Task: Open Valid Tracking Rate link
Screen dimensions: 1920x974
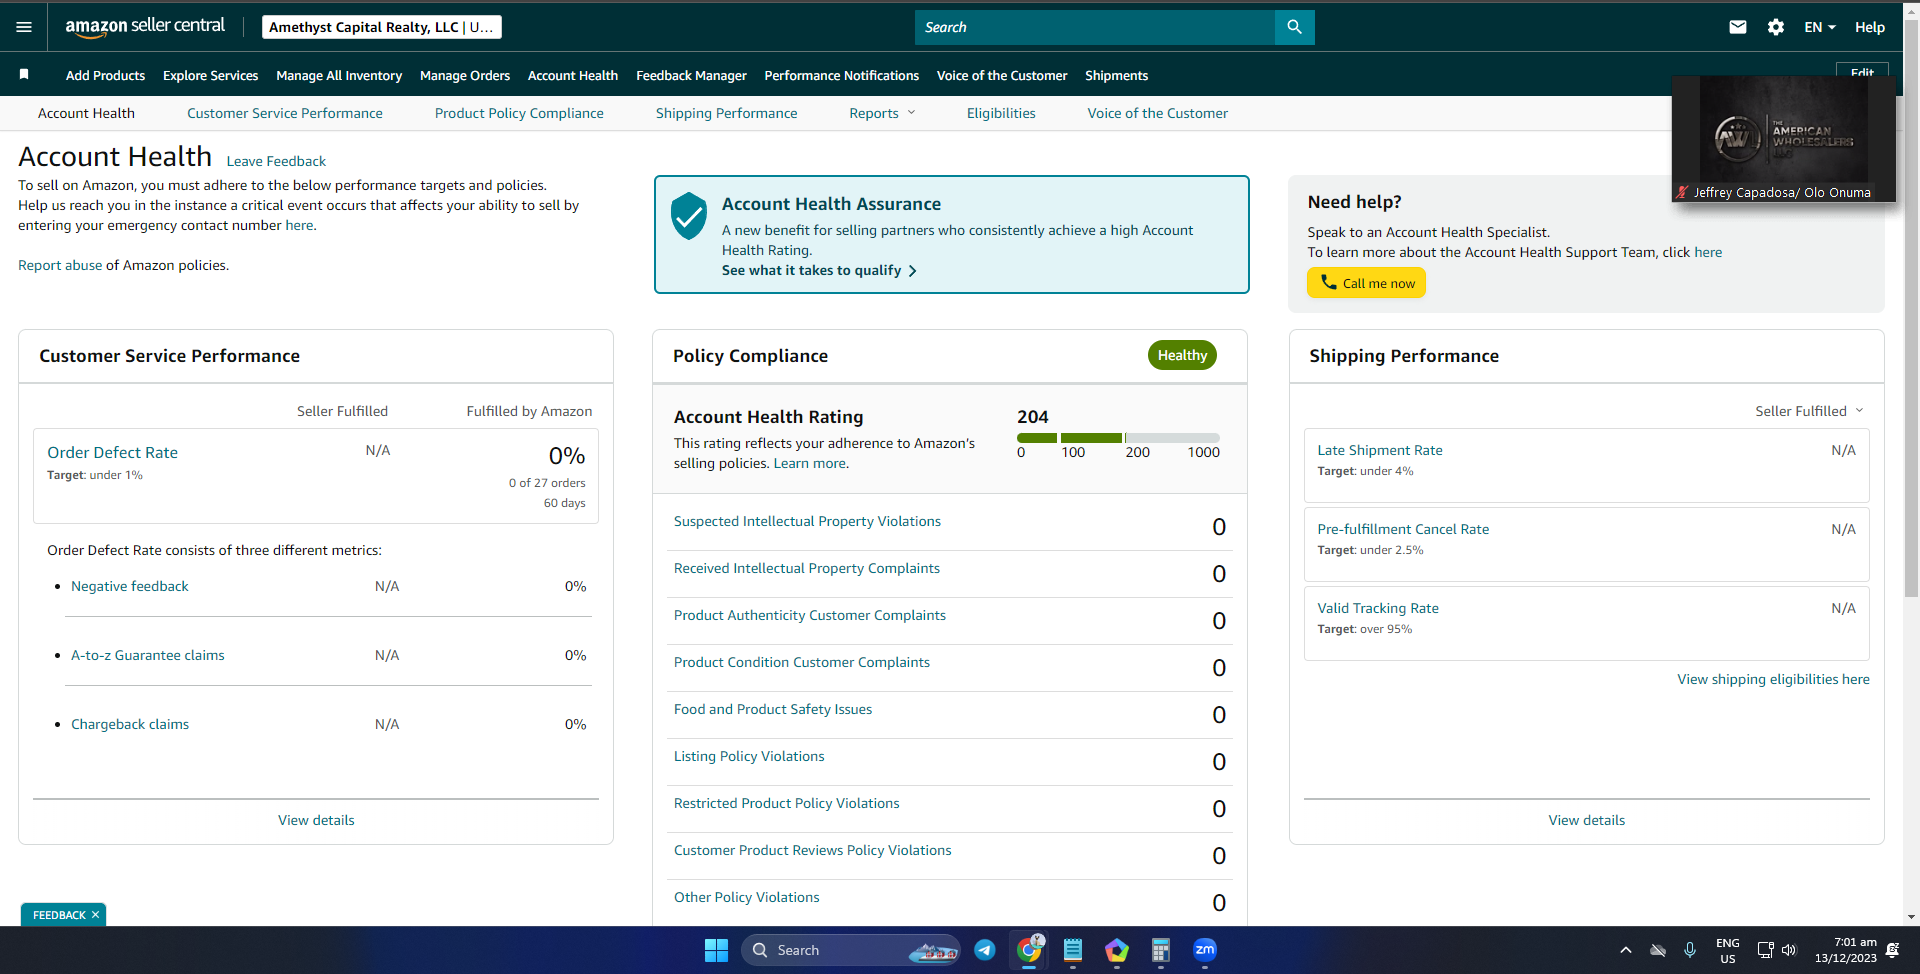Action: 1378,608
